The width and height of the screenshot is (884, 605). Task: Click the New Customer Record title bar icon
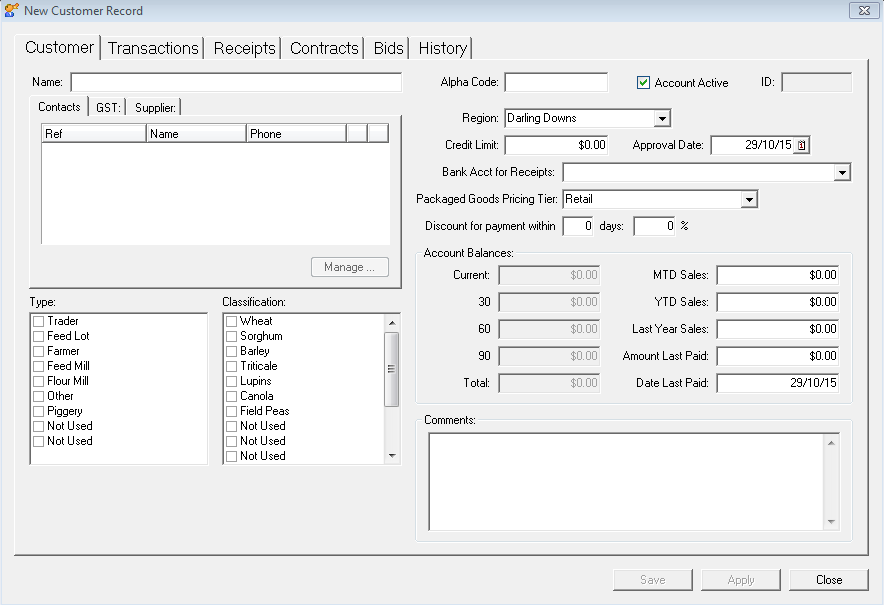coord(11,11)
